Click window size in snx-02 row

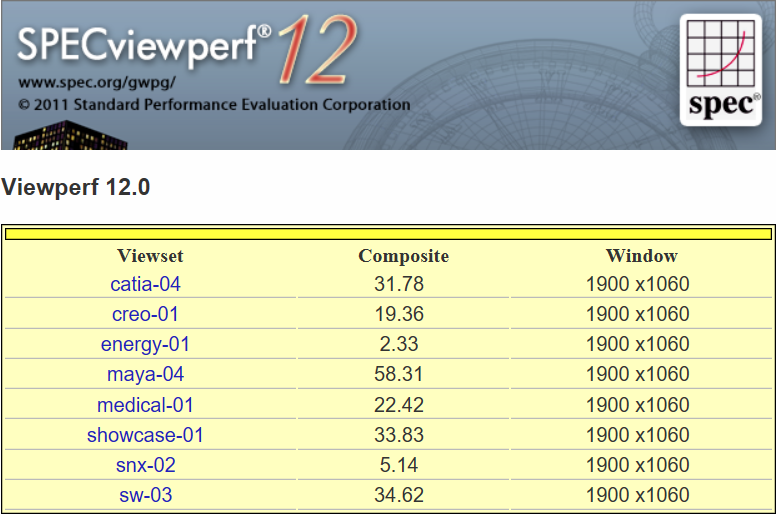(638, 466)
